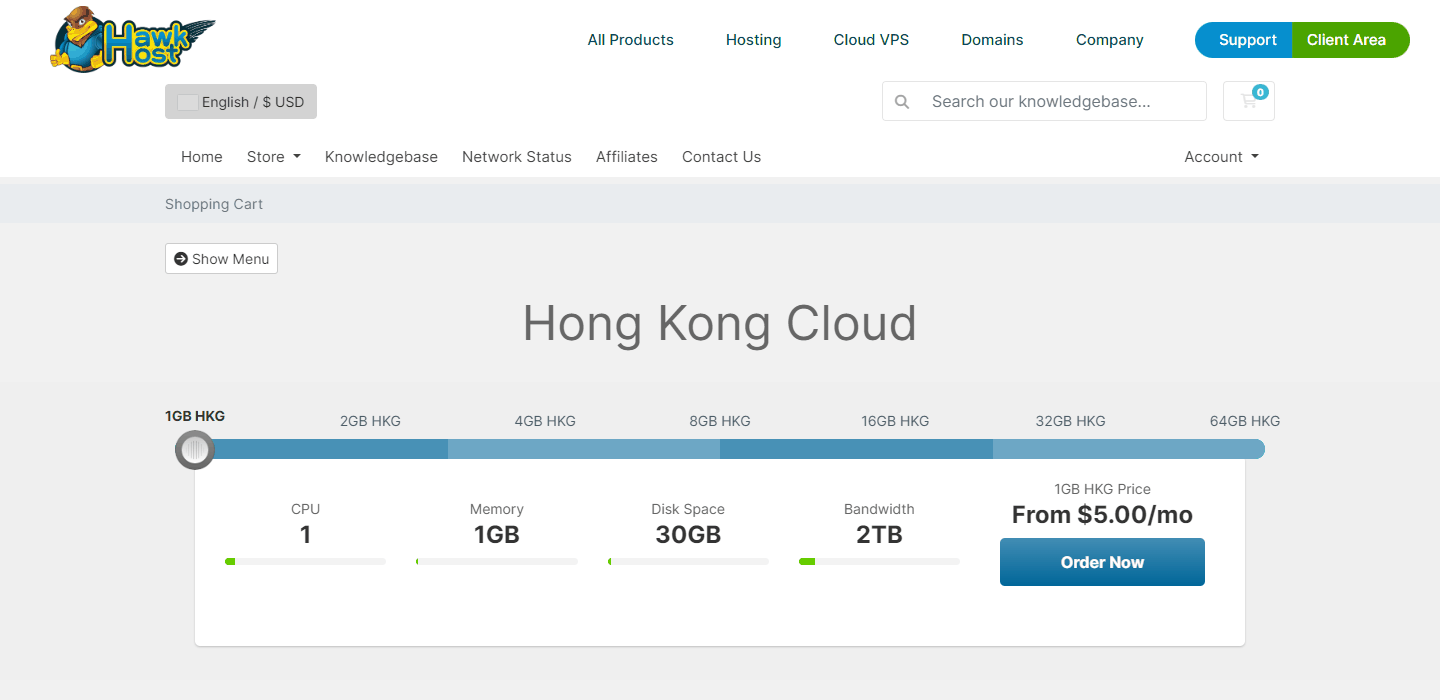Viewport: 1440px width, 700px height.
Task: Click the Show Menu button
Action: coord(221,259)
